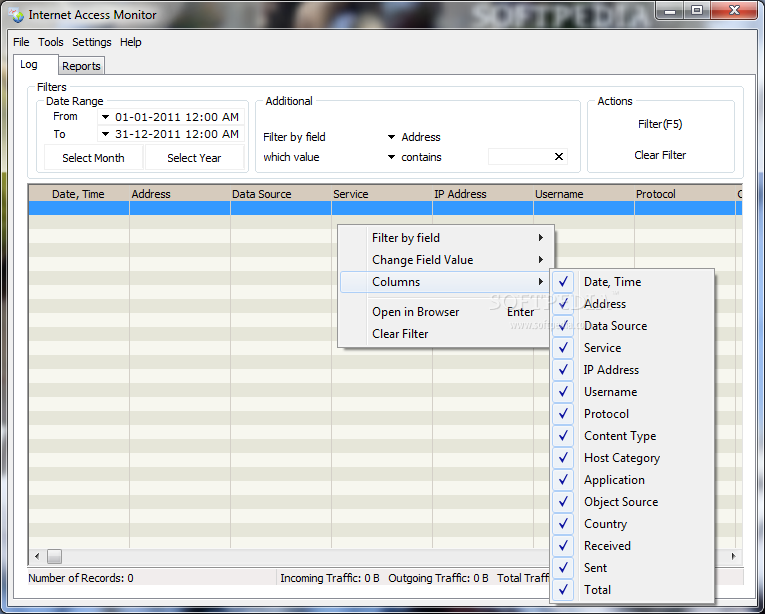Open the Columns context menu entry
Image resolution: width=765 pixels, height=614 pixels.
pos(446,282)
